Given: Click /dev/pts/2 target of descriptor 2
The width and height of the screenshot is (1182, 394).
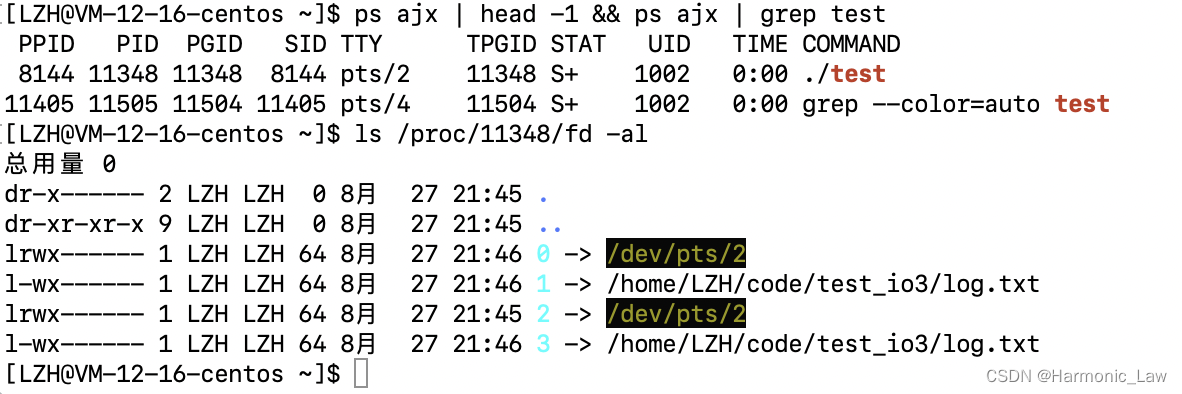Looking at the screenshot, I should pyautogui.click(x=676, y=314).
